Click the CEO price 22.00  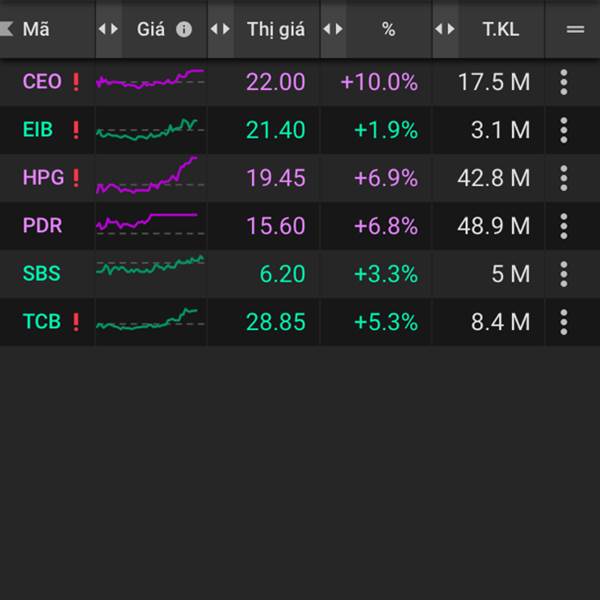point(276,82)
